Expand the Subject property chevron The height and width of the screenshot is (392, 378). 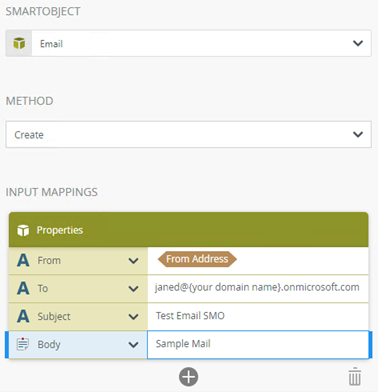point(133,317)
